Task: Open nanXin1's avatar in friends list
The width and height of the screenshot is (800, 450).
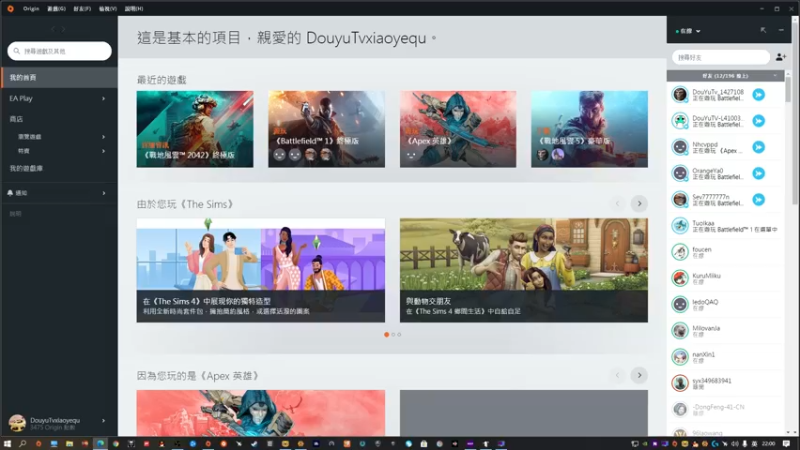Action: coord(680,357)
